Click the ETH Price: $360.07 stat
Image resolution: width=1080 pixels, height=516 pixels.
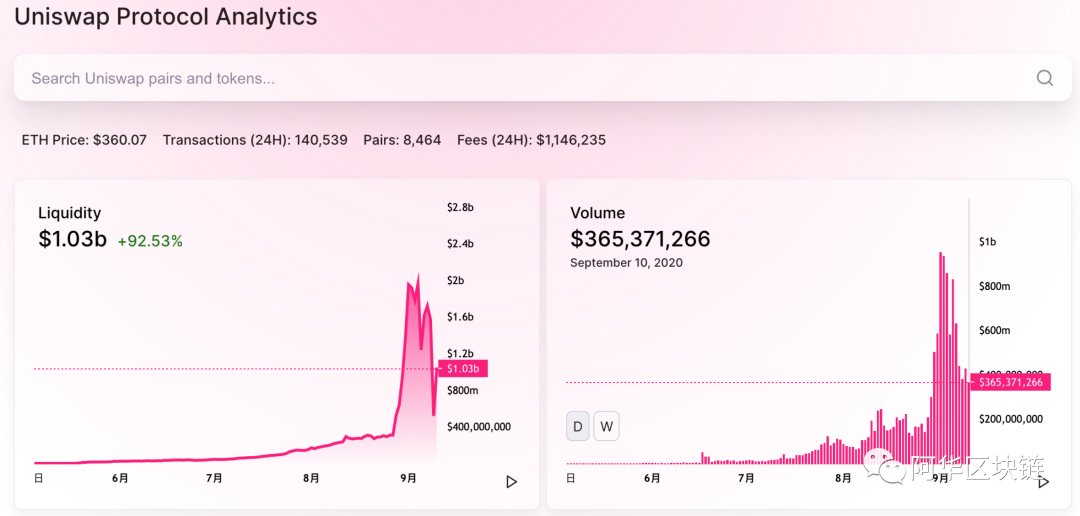click(84, 141)
